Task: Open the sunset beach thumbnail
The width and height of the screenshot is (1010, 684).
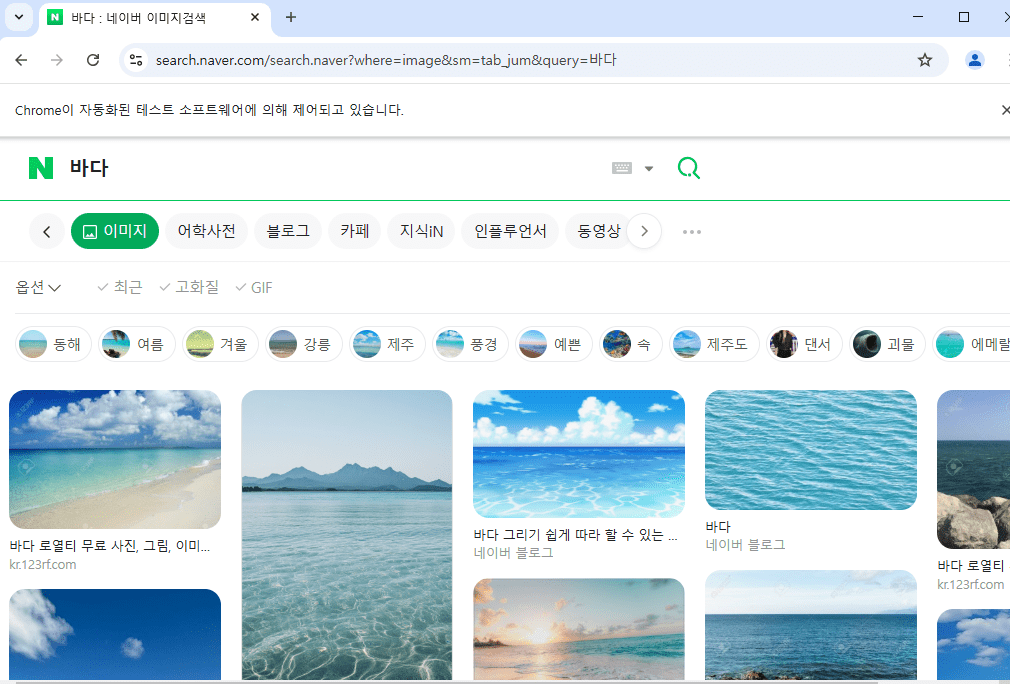Action: 578,629
